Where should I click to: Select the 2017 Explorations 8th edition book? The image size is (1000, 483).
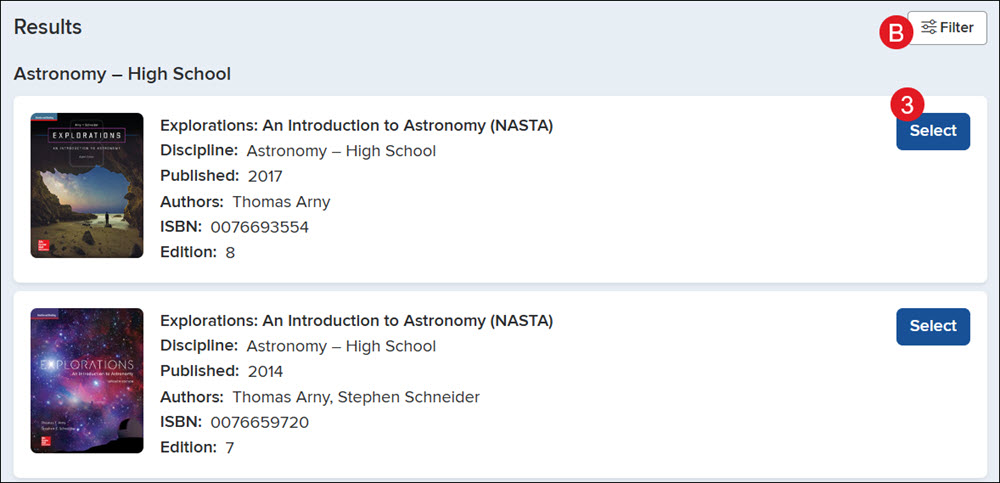tap(933, 131)
